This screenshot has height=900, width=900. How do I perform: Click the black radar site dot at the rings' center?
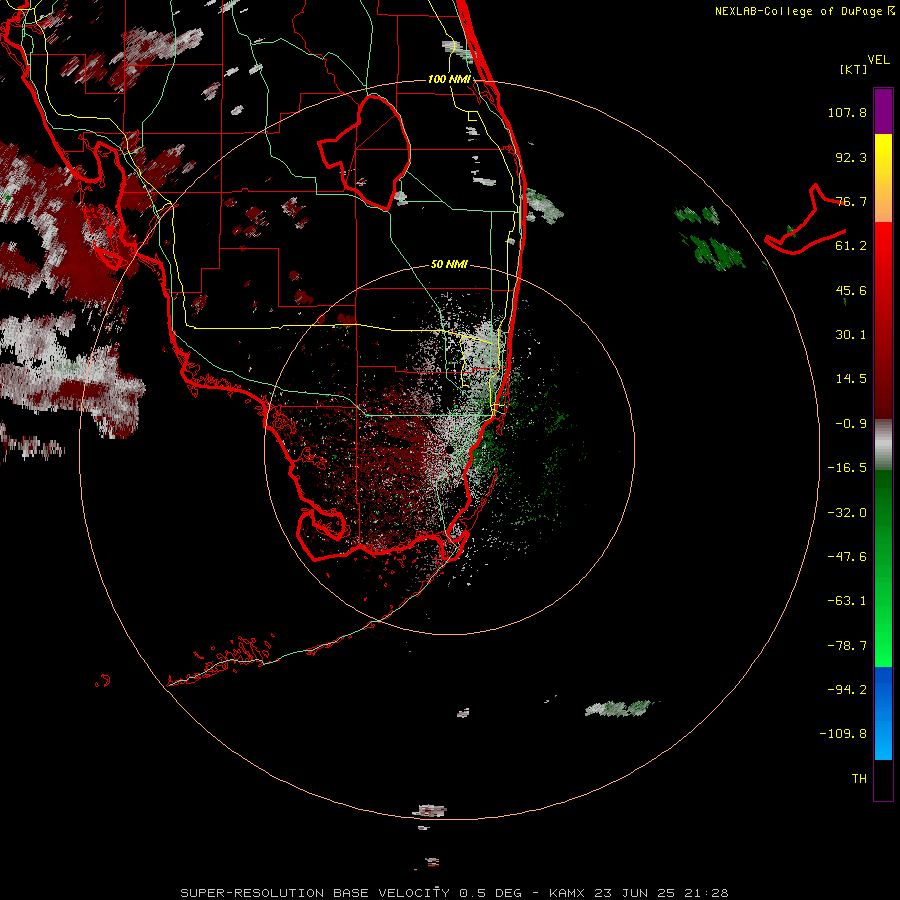[x=449, y=449]
